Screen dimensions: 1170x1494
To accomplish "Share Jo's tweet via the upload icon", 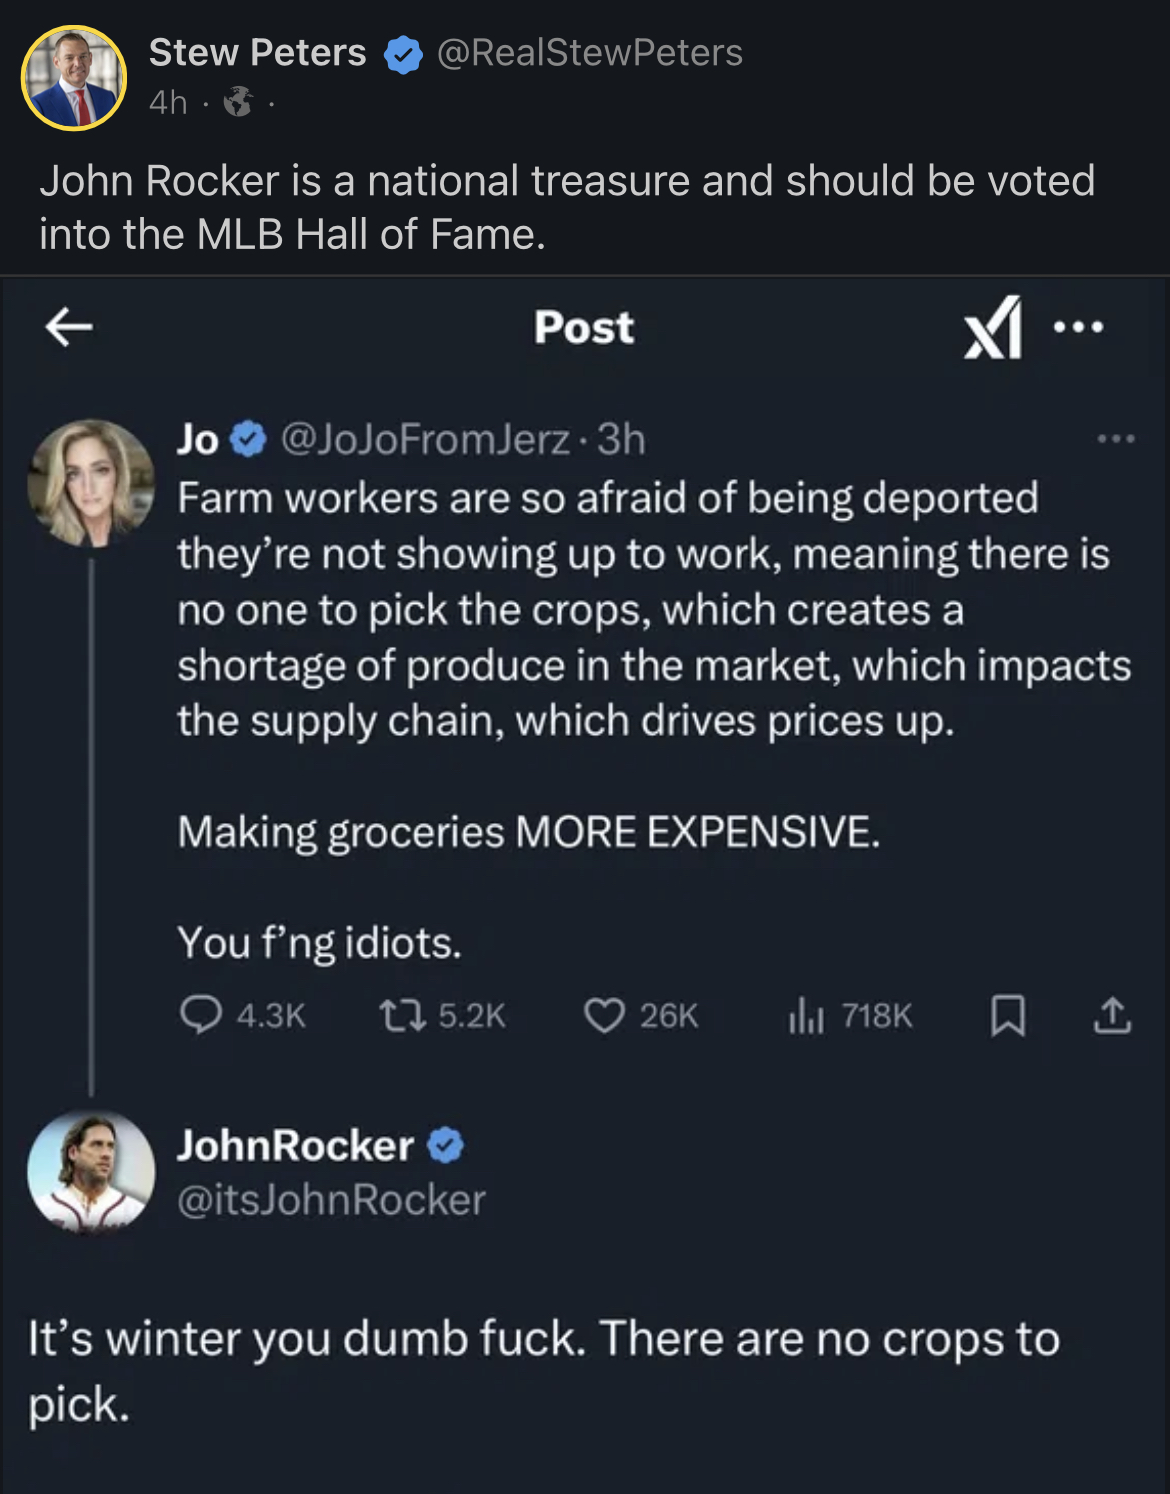I will click(x=1112, y=1016).
